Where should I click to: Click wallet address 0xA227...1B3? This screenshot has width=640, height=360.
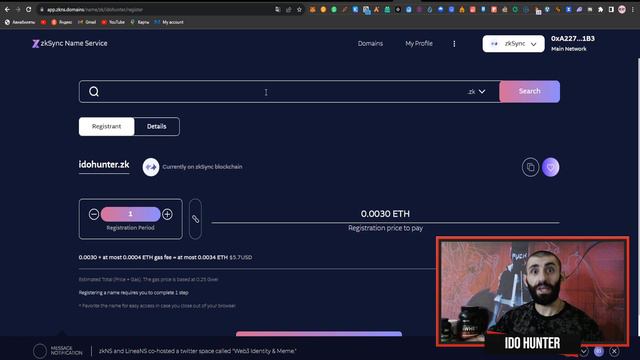(x=573, y=39)
